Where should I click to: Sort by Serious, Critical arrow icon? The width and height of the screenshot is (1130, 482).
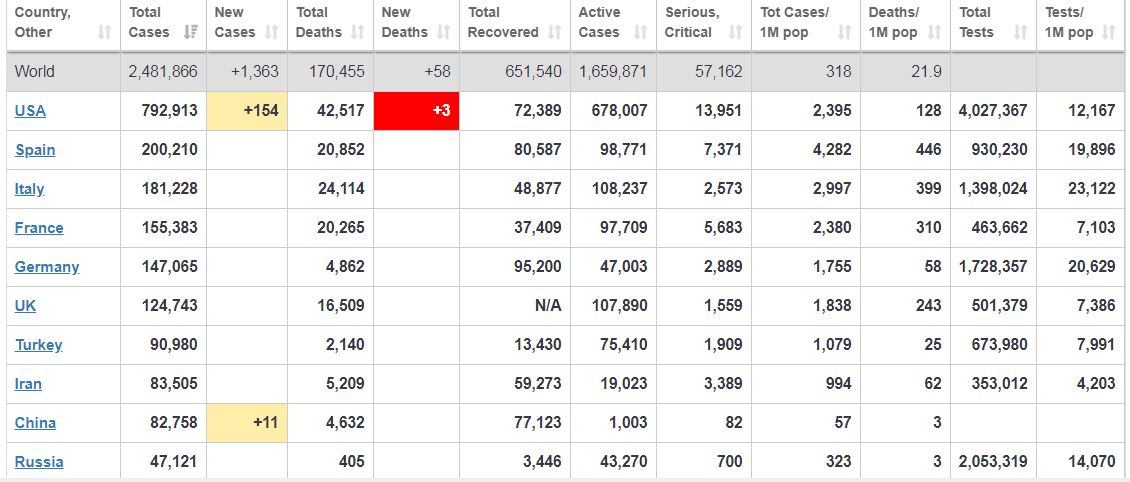pyautogui.click(x=735, y=33)
